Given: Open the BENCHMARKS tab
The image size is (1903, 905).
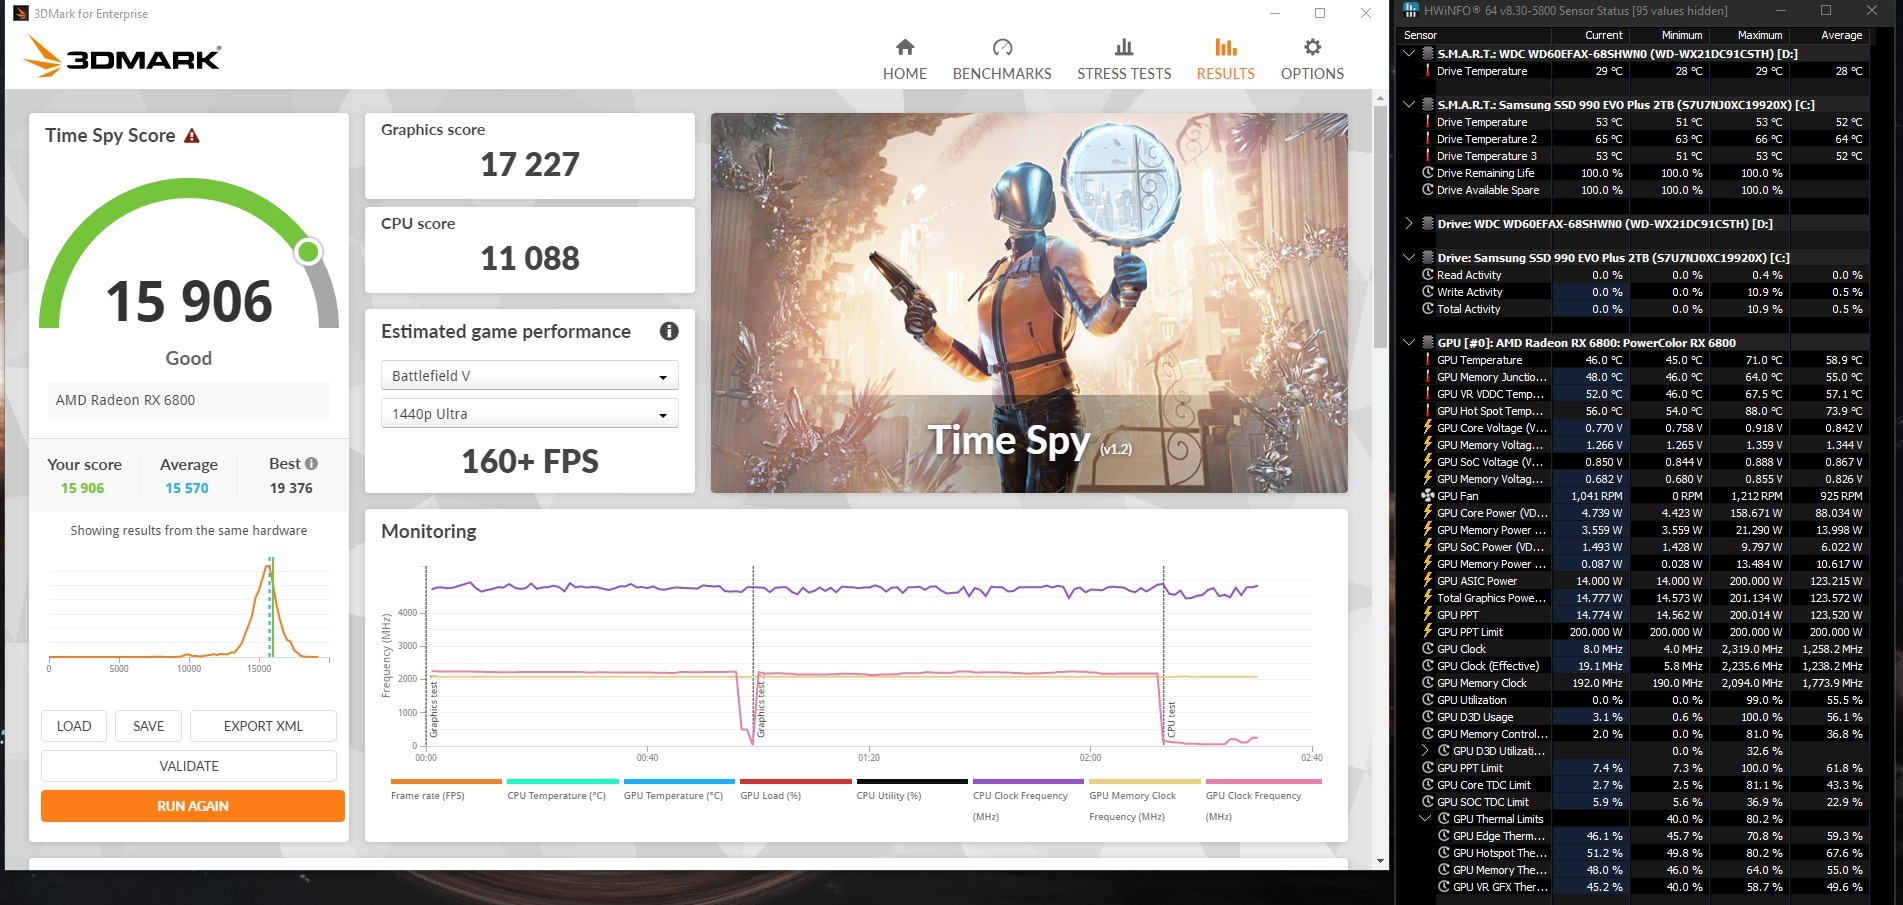Looking at the screenshot, I should tap(1002, 60).
